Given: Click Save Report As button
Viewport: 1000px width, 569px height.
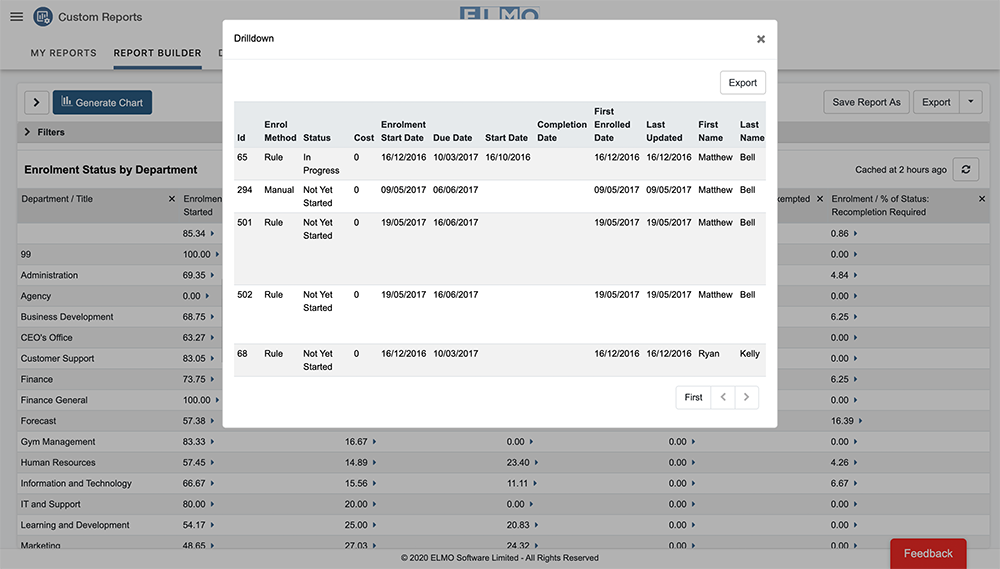Looking at the screenshot, I should [866, 102].
